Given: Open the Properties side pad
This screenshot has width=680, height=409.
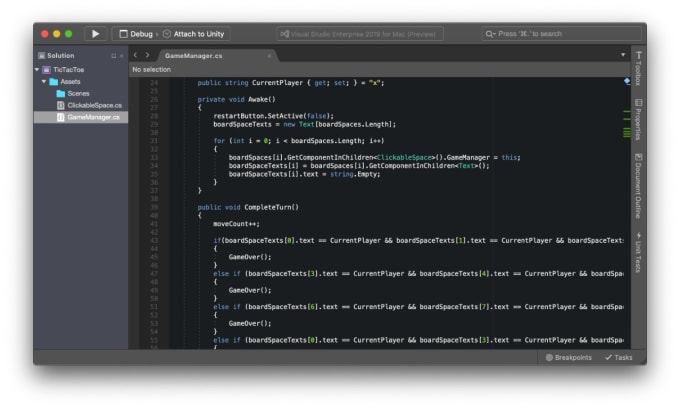Looking at the screenshot, I should pos(638,120).
